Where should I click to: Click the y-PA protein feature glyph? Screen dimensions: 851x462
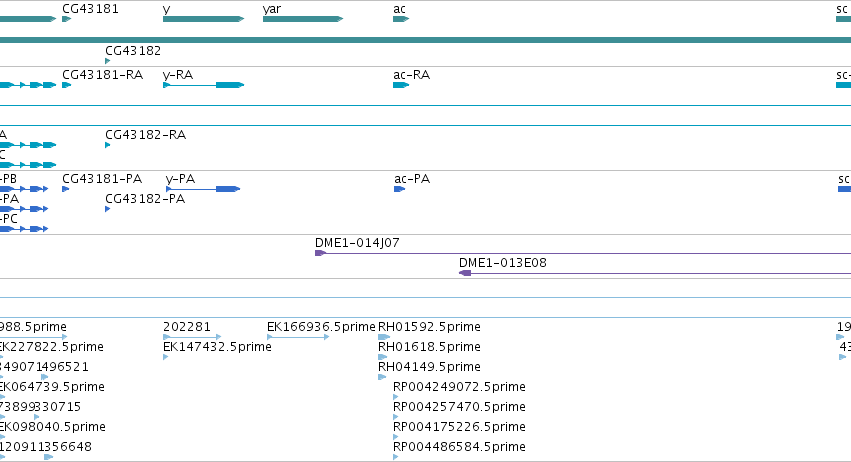pyautogui.click(x=203, y=189)
